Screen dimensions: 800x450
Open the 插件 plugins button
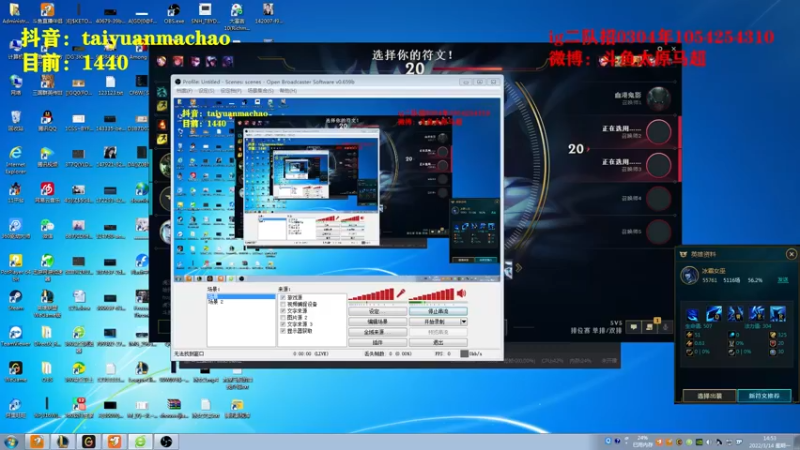coord(378,342)
